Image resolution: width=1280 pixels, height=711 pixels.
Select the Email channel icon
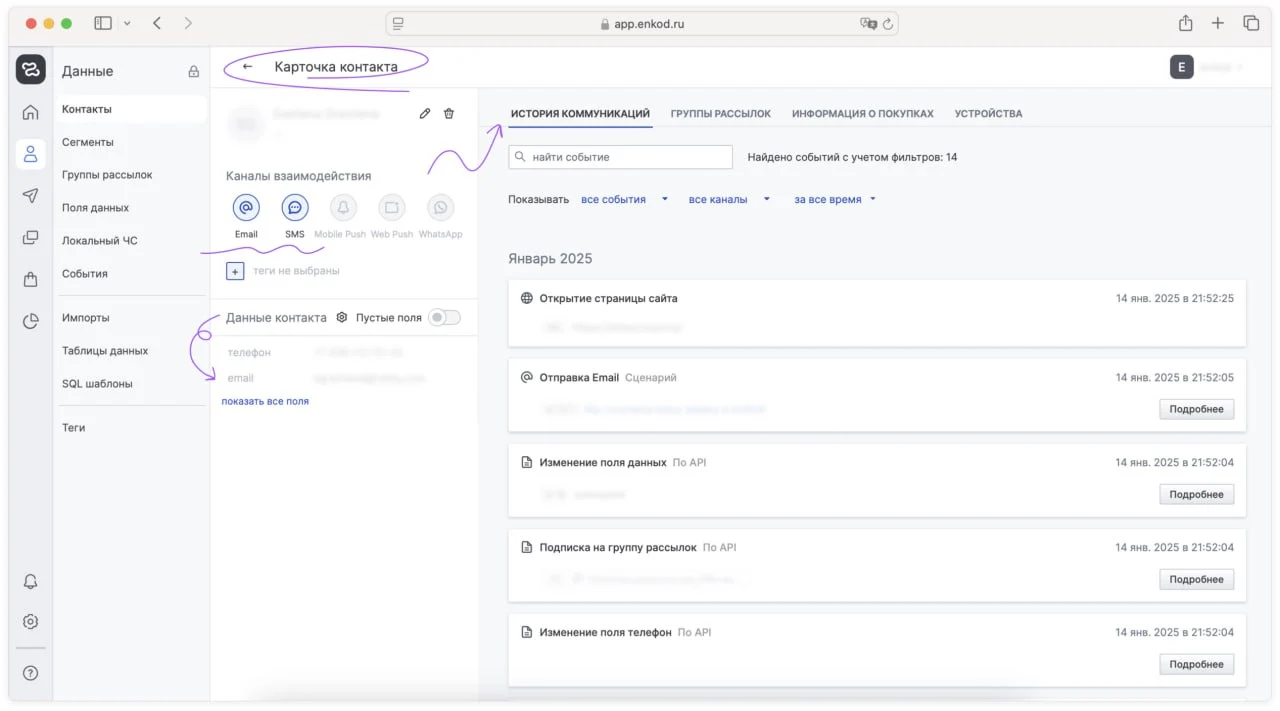coord(246,208)
